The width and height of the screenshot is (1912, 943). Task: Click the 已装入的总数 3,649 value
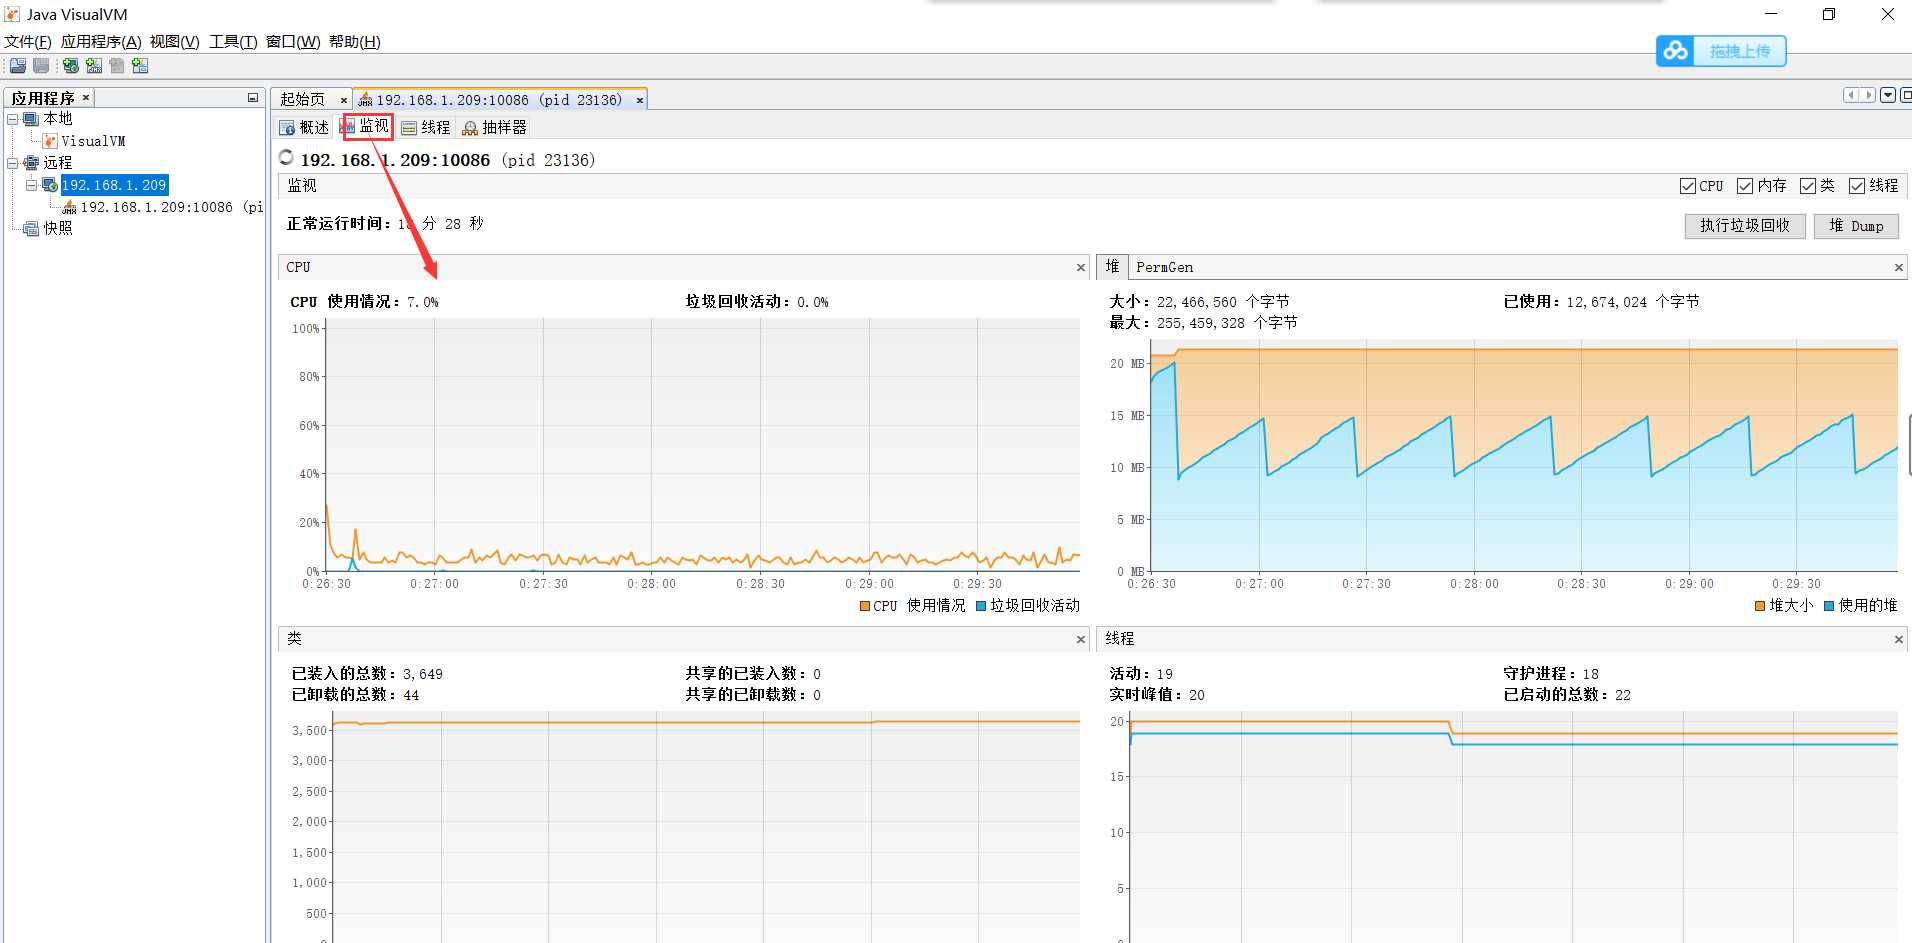423,674
